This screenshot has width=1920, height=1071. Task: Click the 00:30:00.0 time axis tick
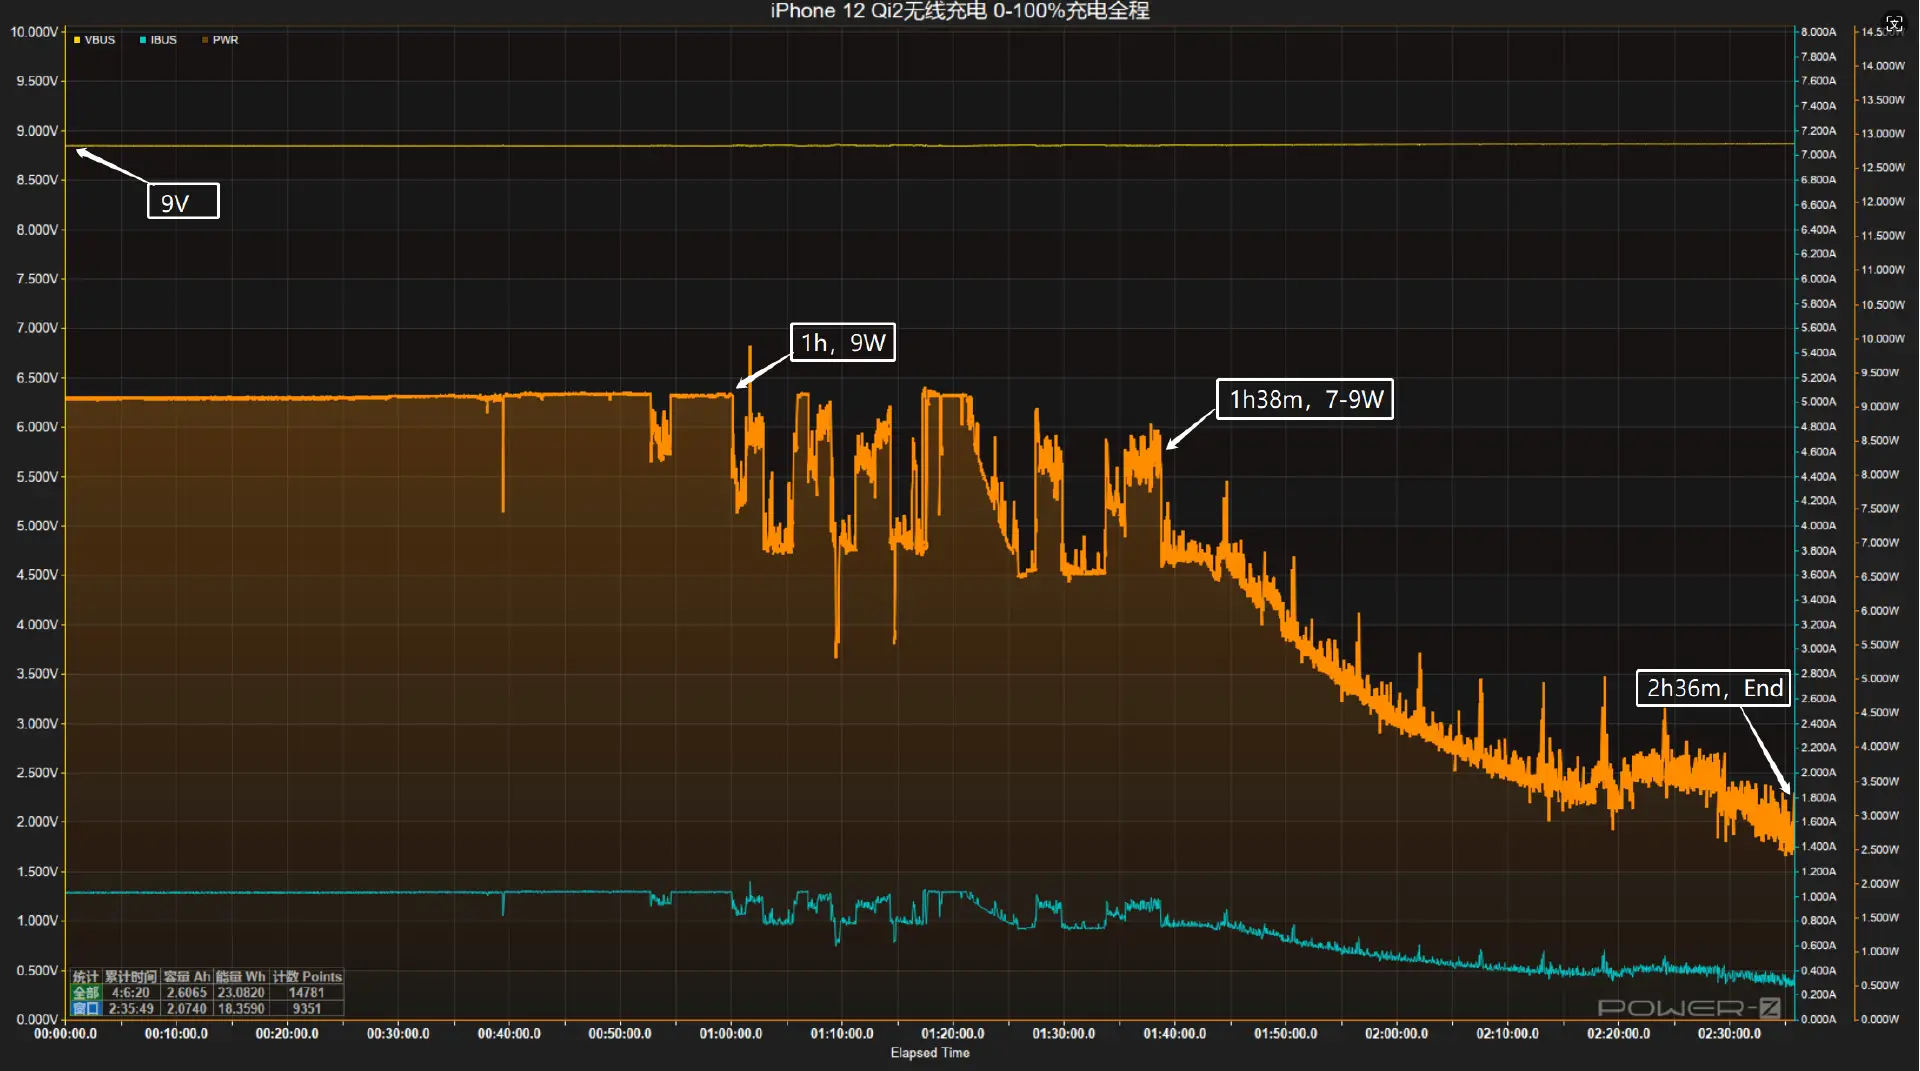[x=398, y=1034]
